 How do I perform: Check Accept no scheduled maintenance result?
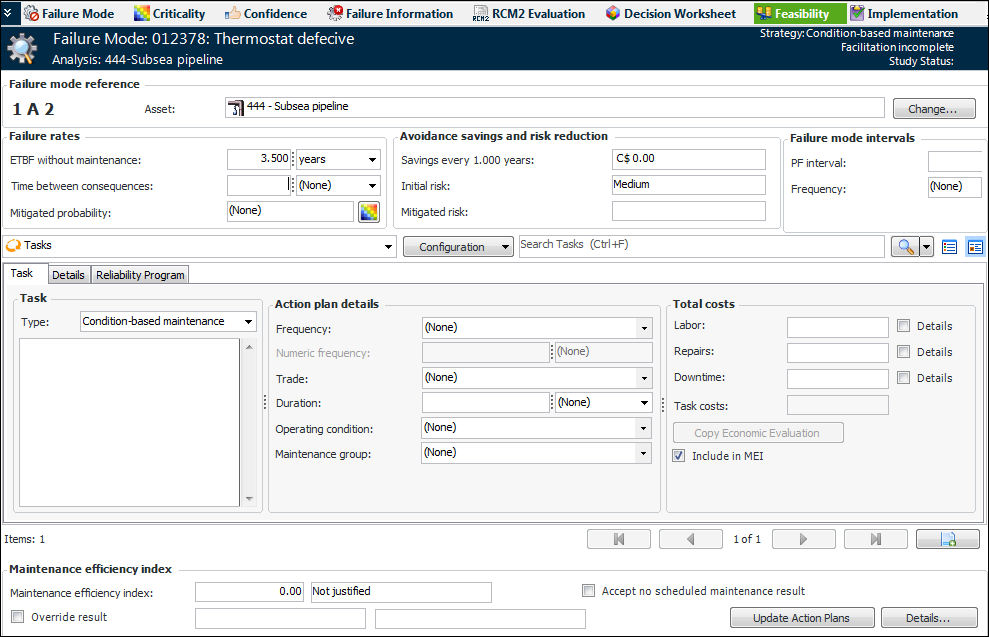coord(589,591)
